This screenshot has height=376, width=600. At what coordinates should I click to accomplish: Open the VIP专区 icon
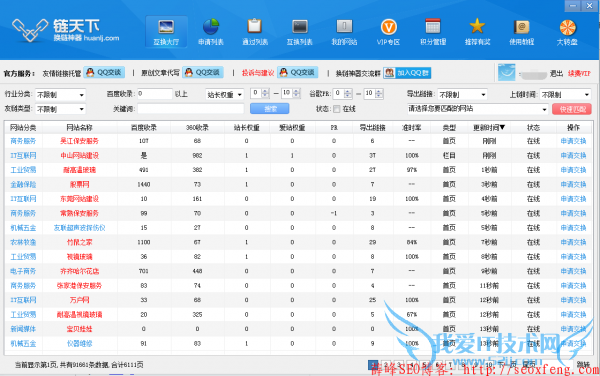[388, 27]
